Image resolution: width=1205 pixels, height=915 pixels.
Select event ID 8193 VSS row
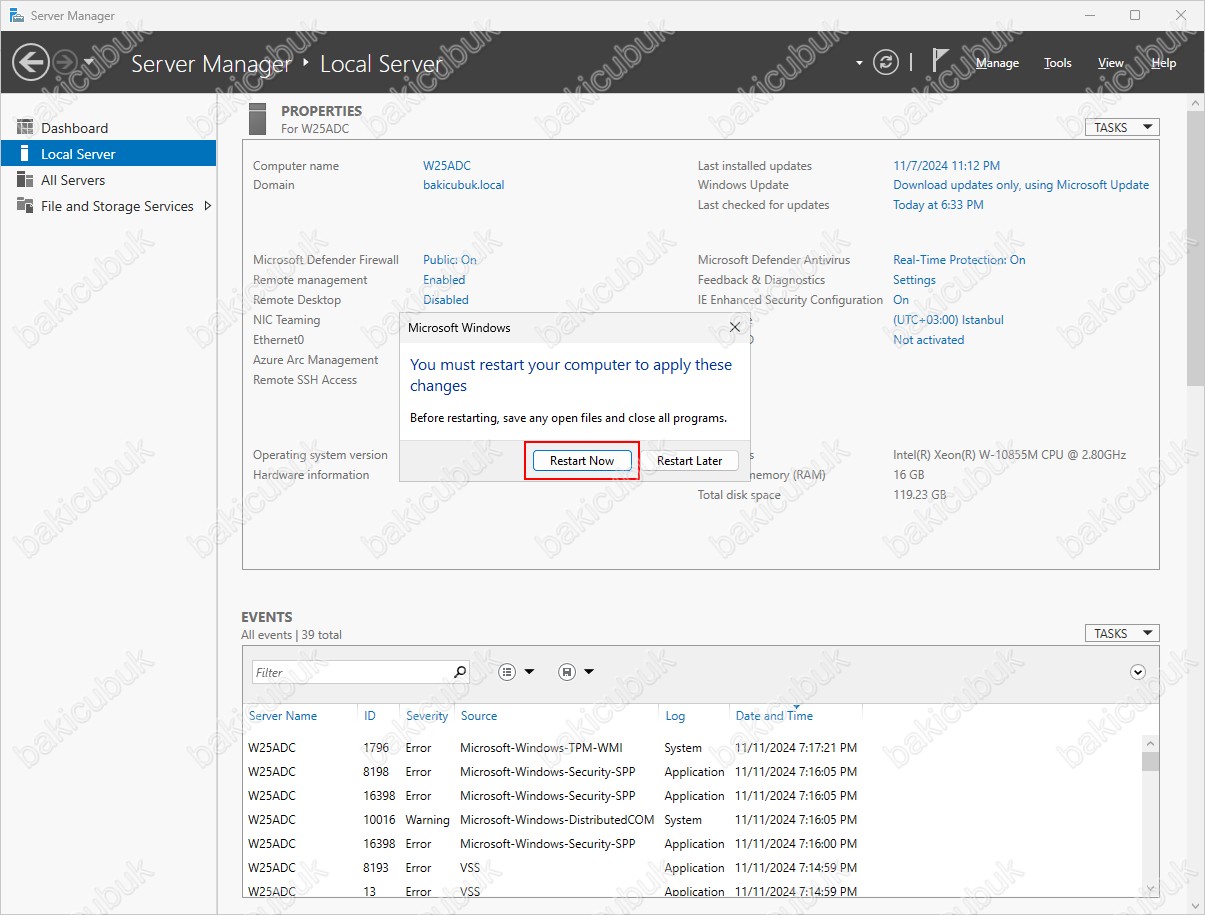(692, 868)
